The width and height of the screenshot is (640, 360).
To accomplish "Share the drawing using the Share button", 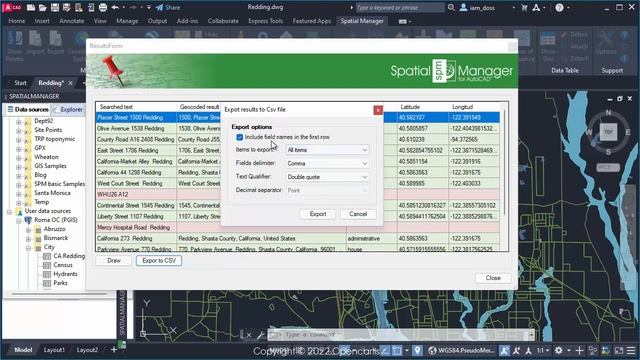I will tap(168, 7).
